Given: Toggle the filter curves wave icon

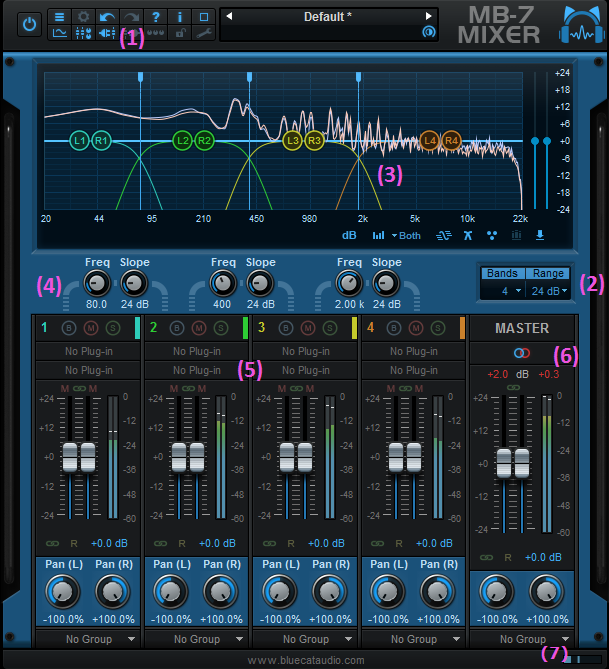Looking at the screenshot, I should click(x=444, y=236).
